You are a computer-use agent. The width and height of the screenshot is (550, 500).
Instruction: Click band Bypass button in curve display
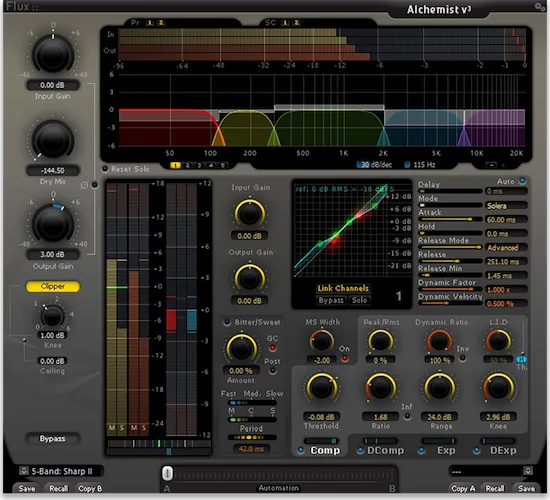pyautogui.click(x=331, y=300)
